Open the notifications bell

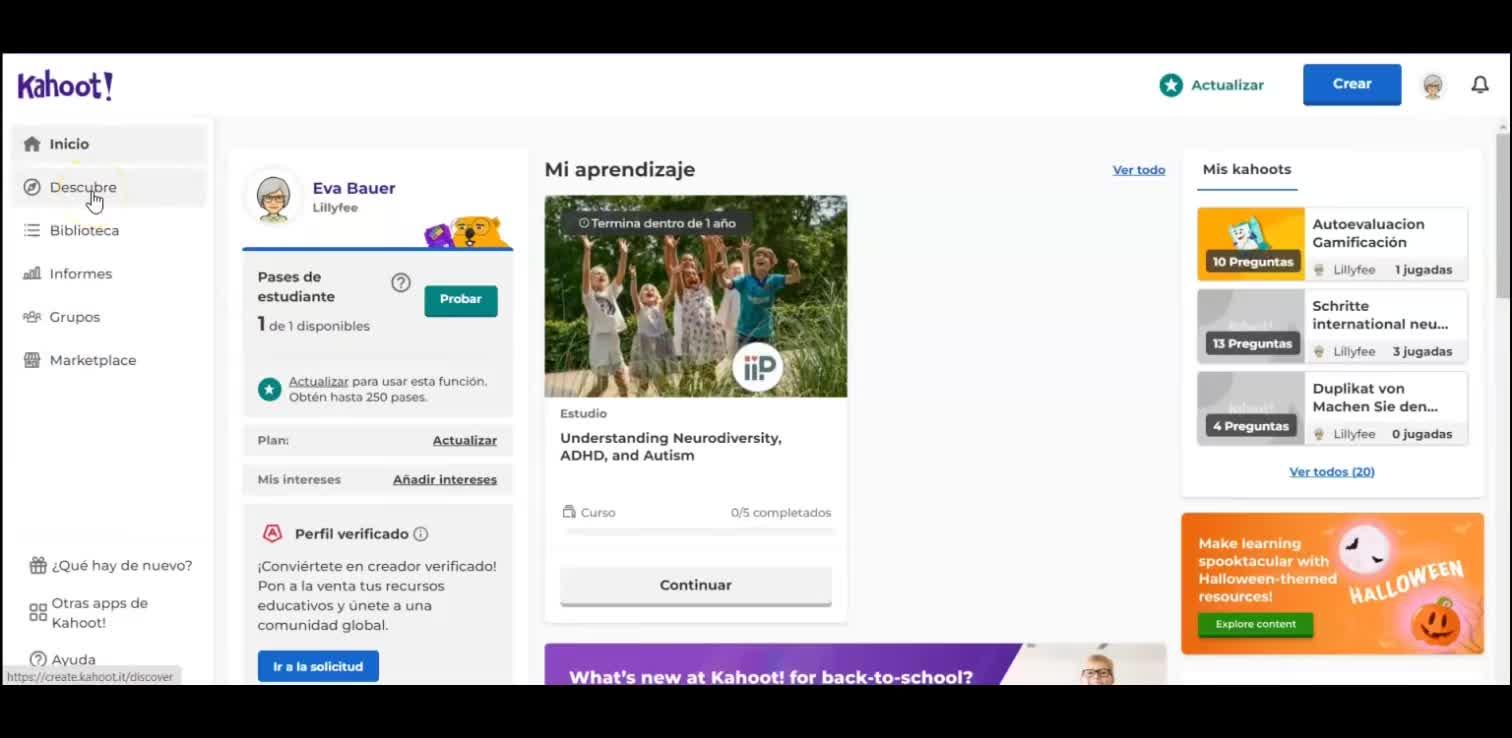click(x=1480, y=85)
